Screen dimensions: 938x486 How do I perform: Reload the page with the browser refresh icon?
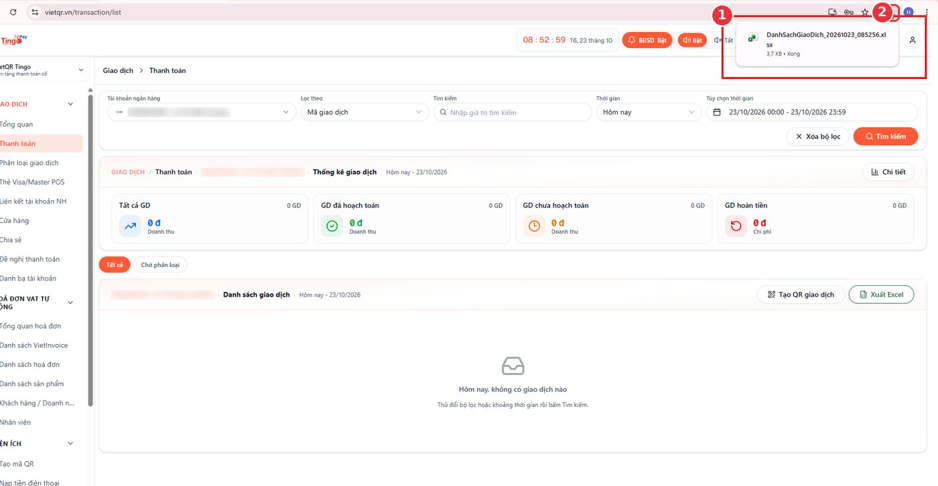(x=13, y=11)
